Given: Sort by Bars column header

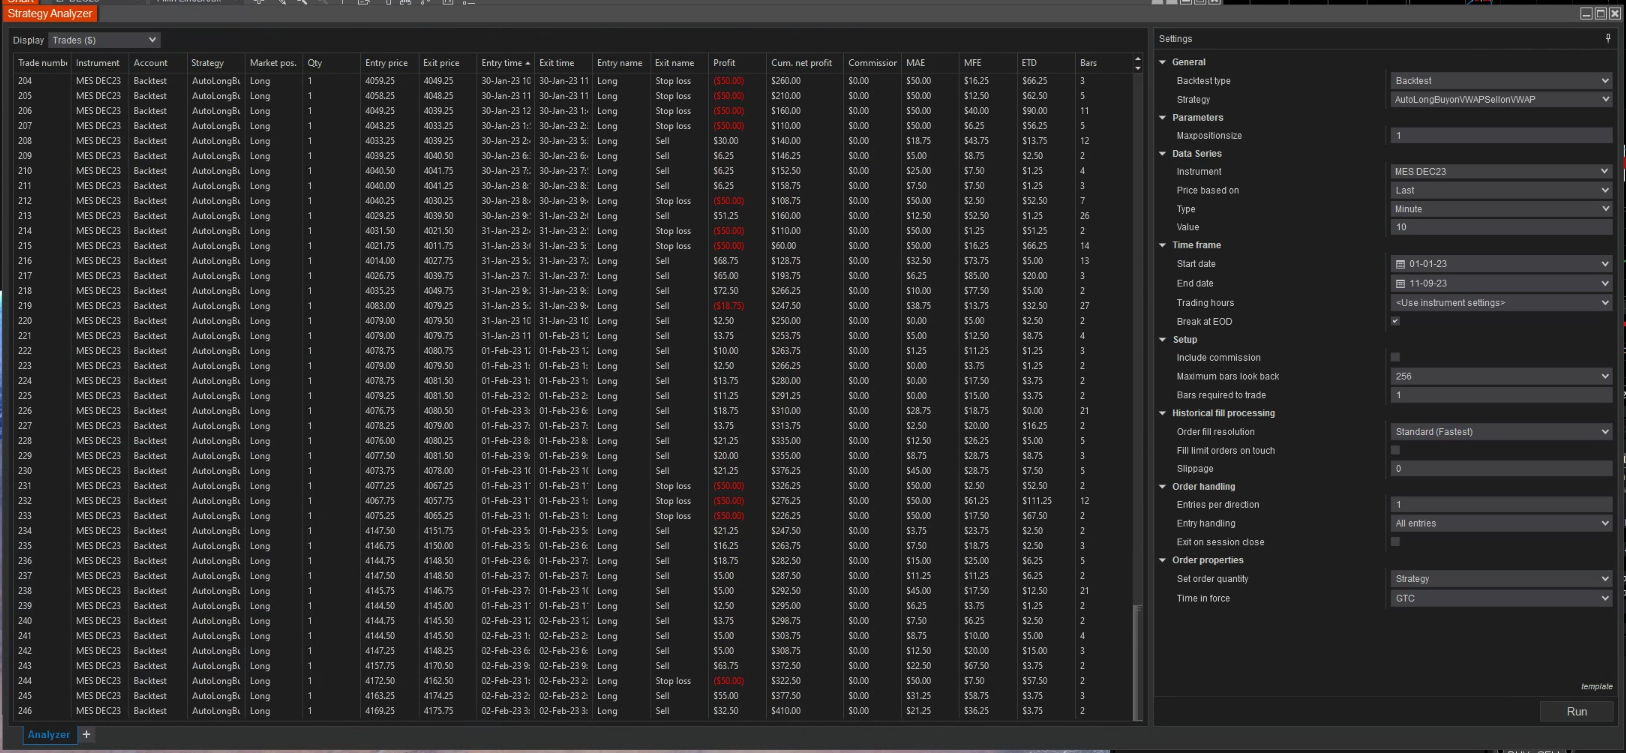Looking at the screenshot, I should [1104, 63].
